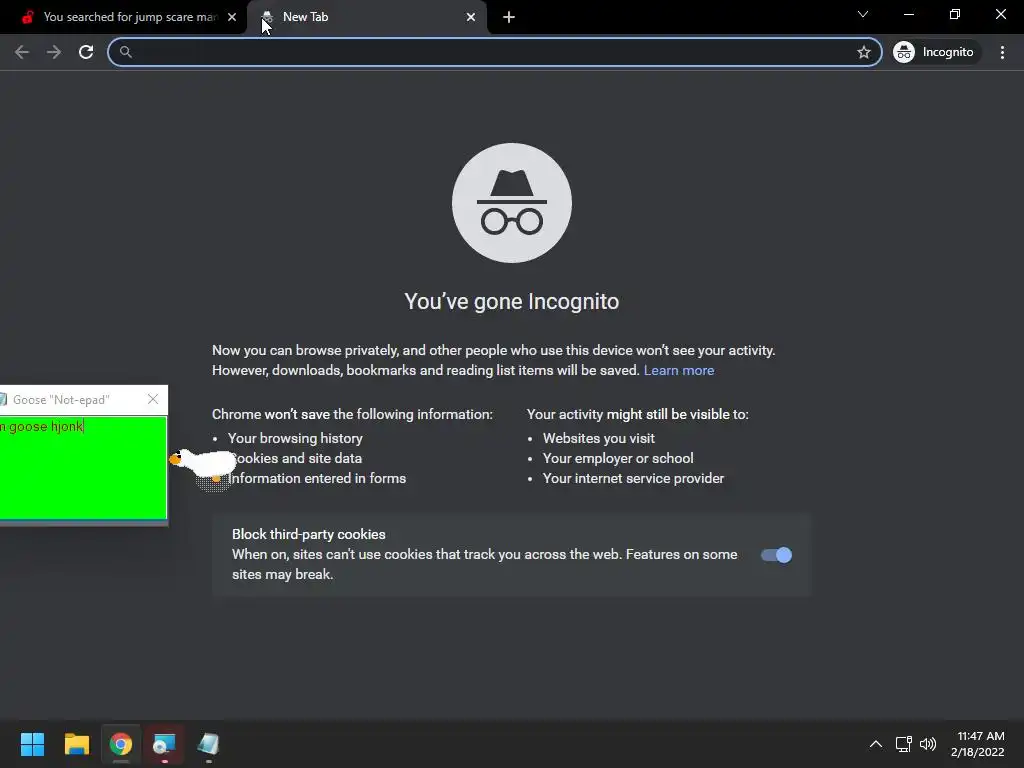Open the clock showing 11:47 AM
Image resolution: width=1024 pixels, height=768 pixels.
[x=978, y=744]
